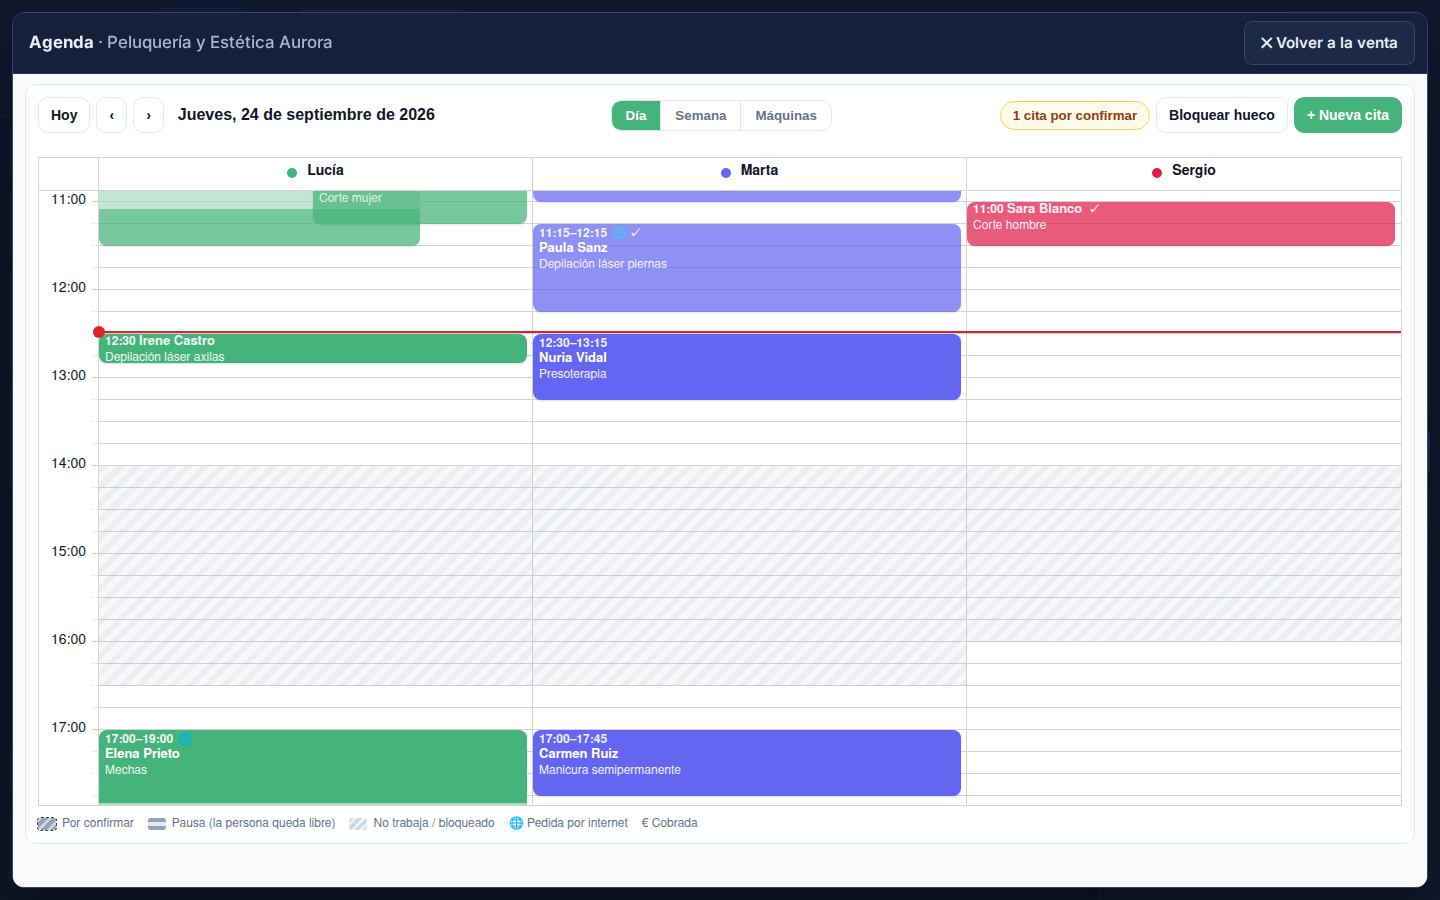The width and height of the screenshot is (1440, 900).
Task: Click the 16:00 time label
Action: click(x=69, y=640)
